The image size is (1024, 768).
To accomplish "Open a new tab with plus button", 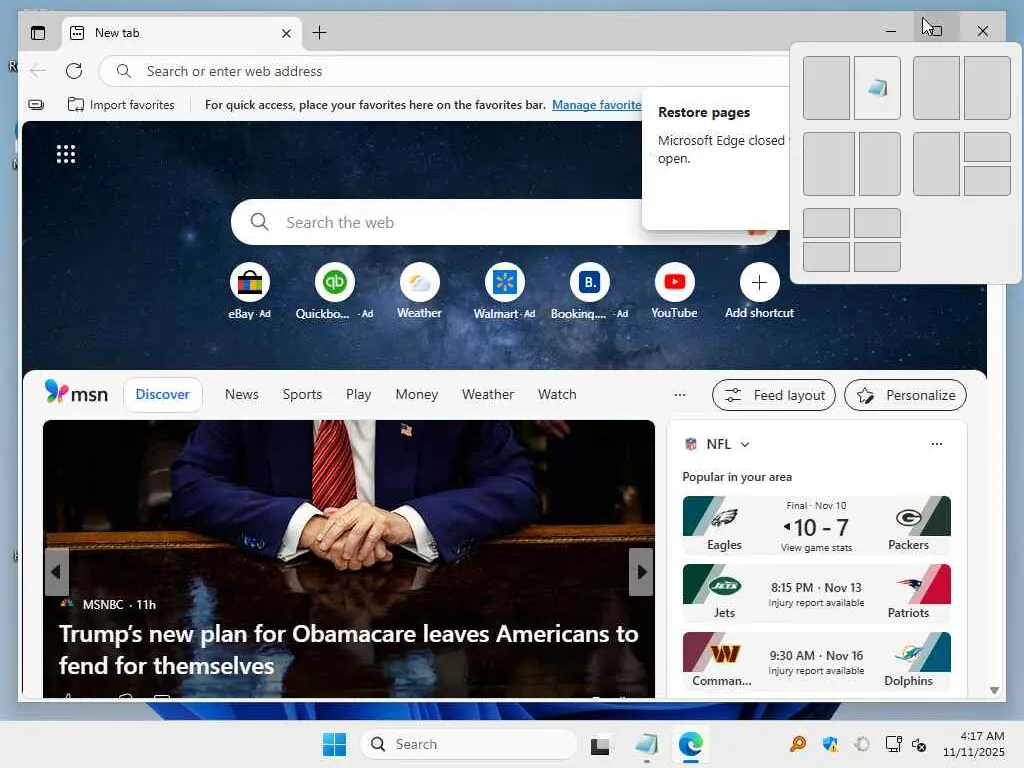I will pyautogui.click(x=319, y=33).
